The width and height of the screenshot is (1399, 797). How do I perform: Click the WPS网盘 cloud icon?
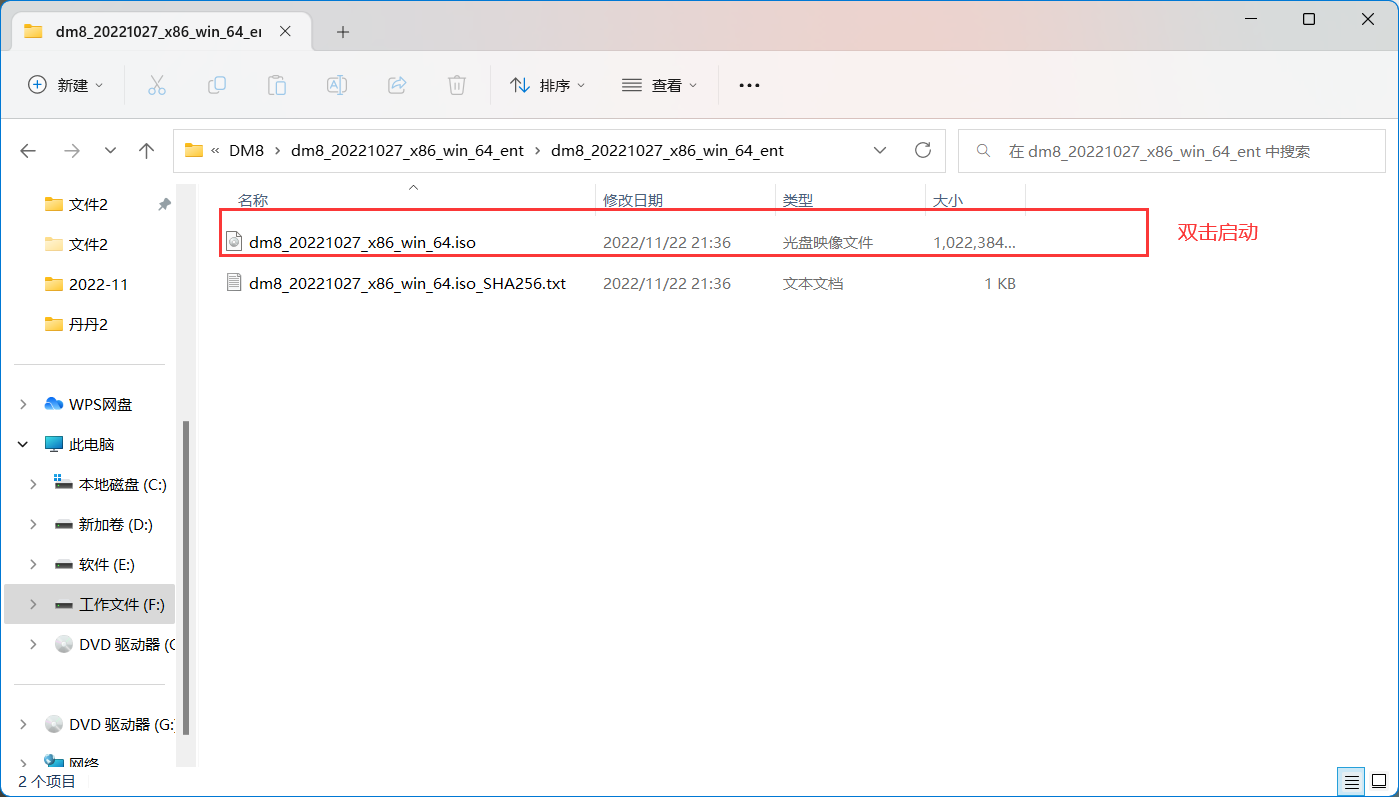point(54,404)
